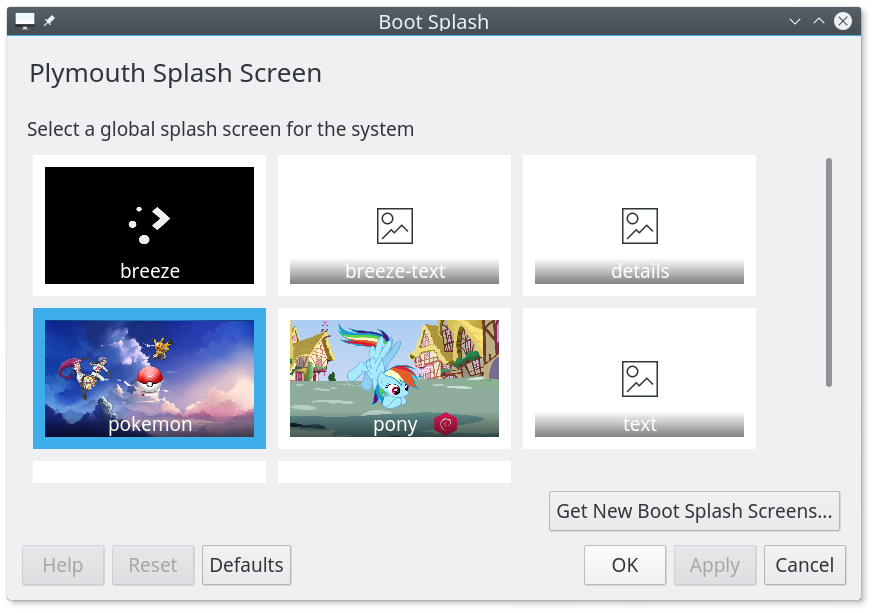874x613 pixels.
Task: Click the vertical scrollbar handle
Action: click(829, 273)
